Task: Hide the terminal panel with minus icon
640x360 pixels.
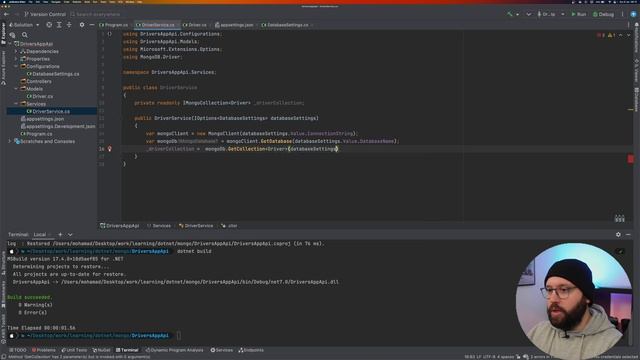Action: tap(628, 235)
